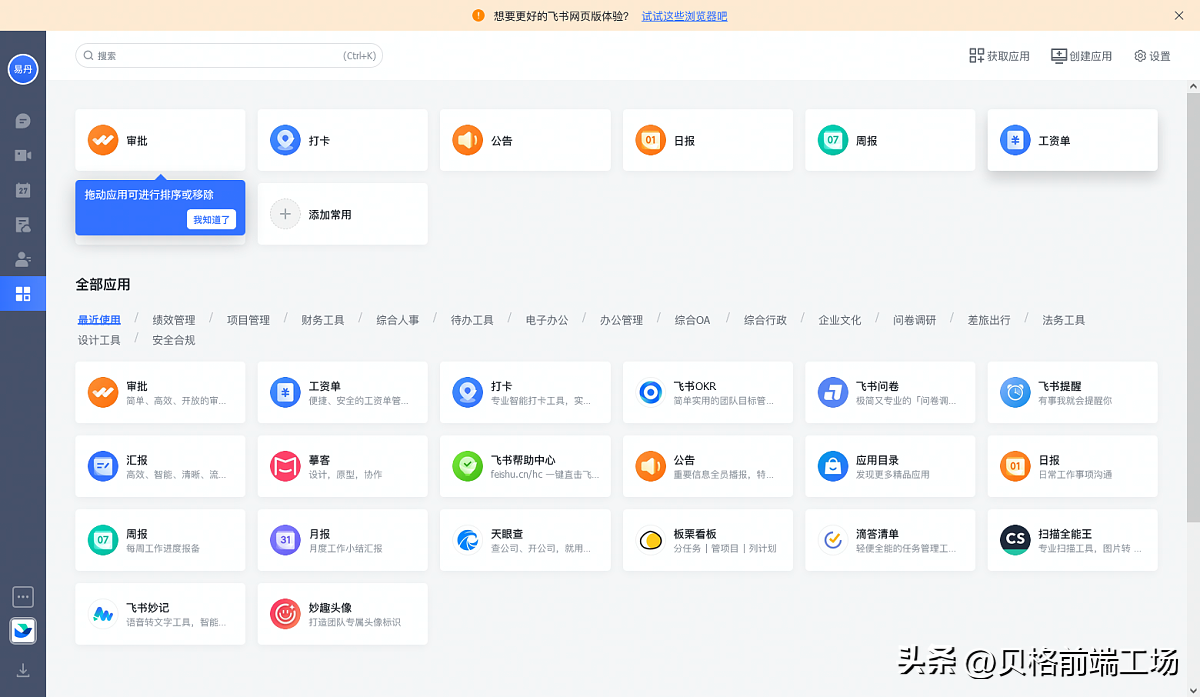1200x697 pixels.
Task: Open 摹客 design app
Action: tap(343, 466)
